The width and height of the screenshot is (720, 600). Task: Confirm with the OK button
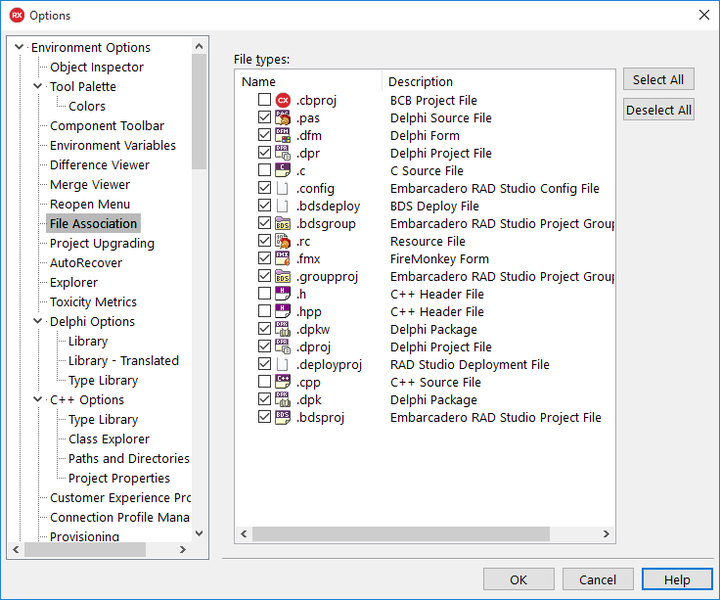coord(518,579)
